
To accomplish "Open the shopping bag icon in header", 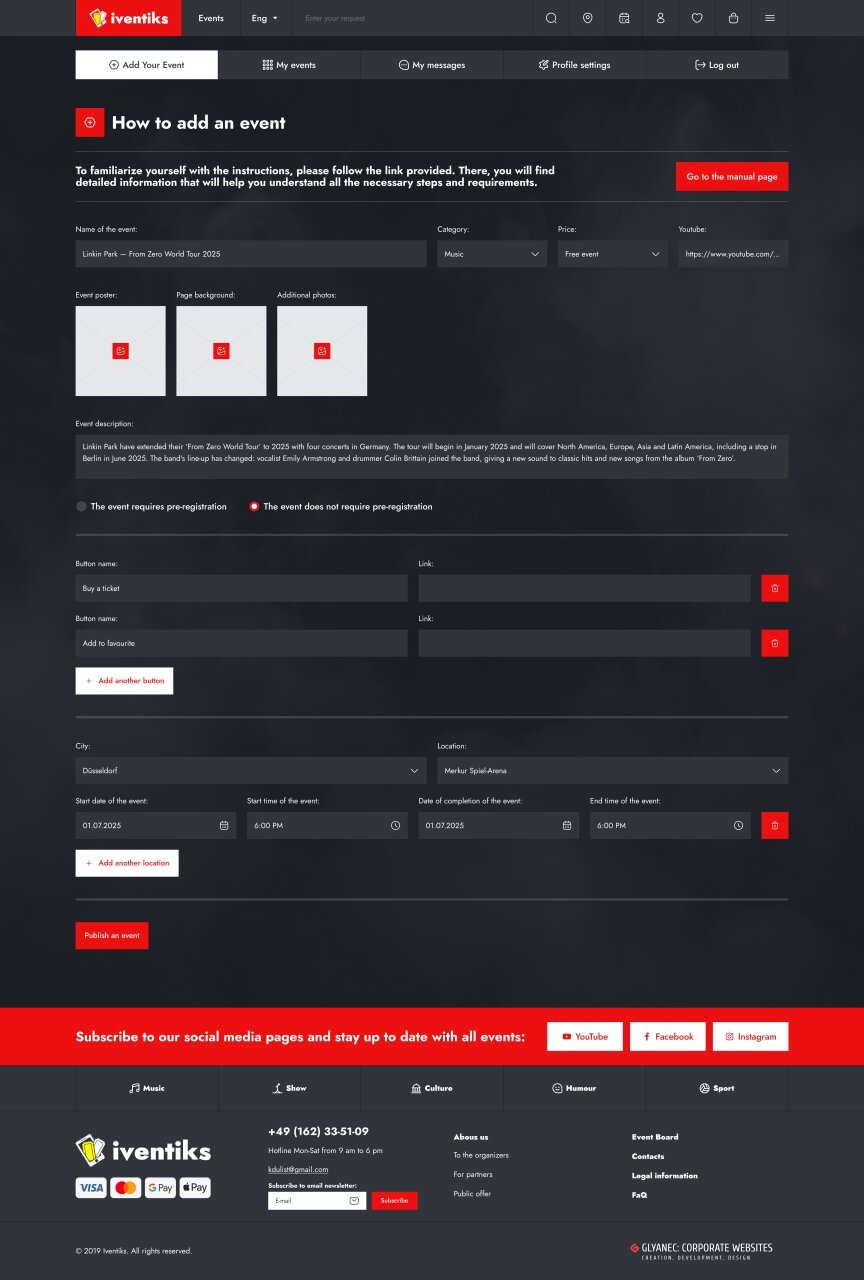I will tap(733, 18).
